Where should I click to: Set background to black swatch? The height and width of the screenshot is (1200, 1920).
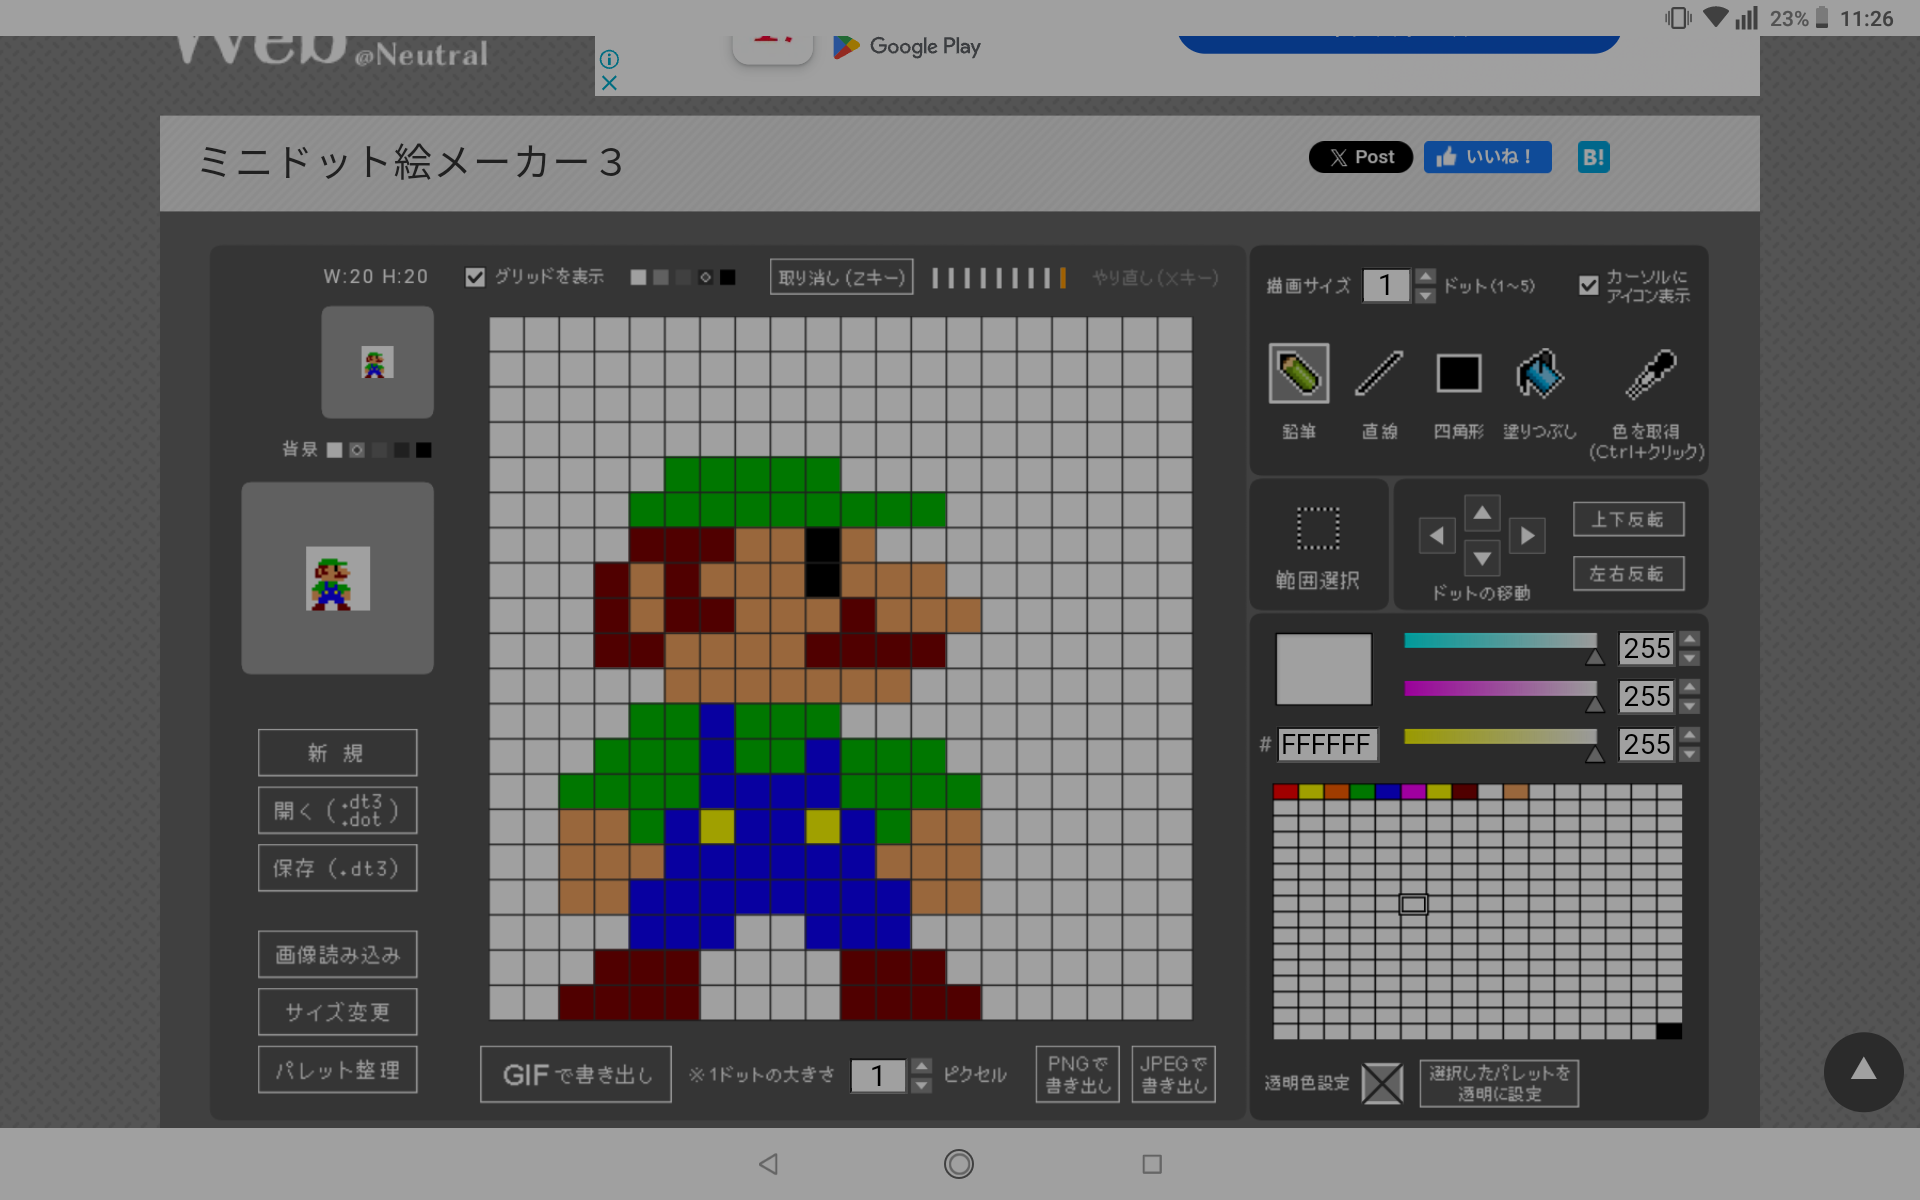(x=424, y=450)
